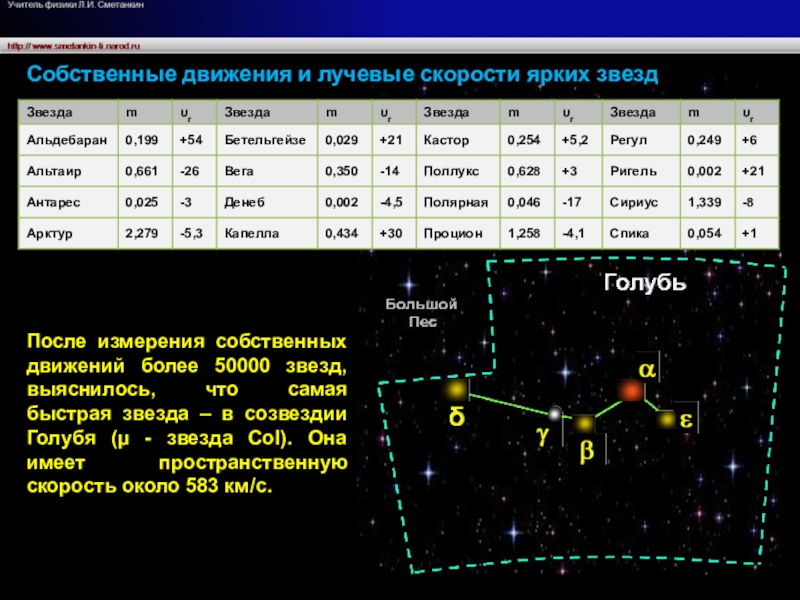
Task: Click the Регул cell
Action: [x=641, y=140]
